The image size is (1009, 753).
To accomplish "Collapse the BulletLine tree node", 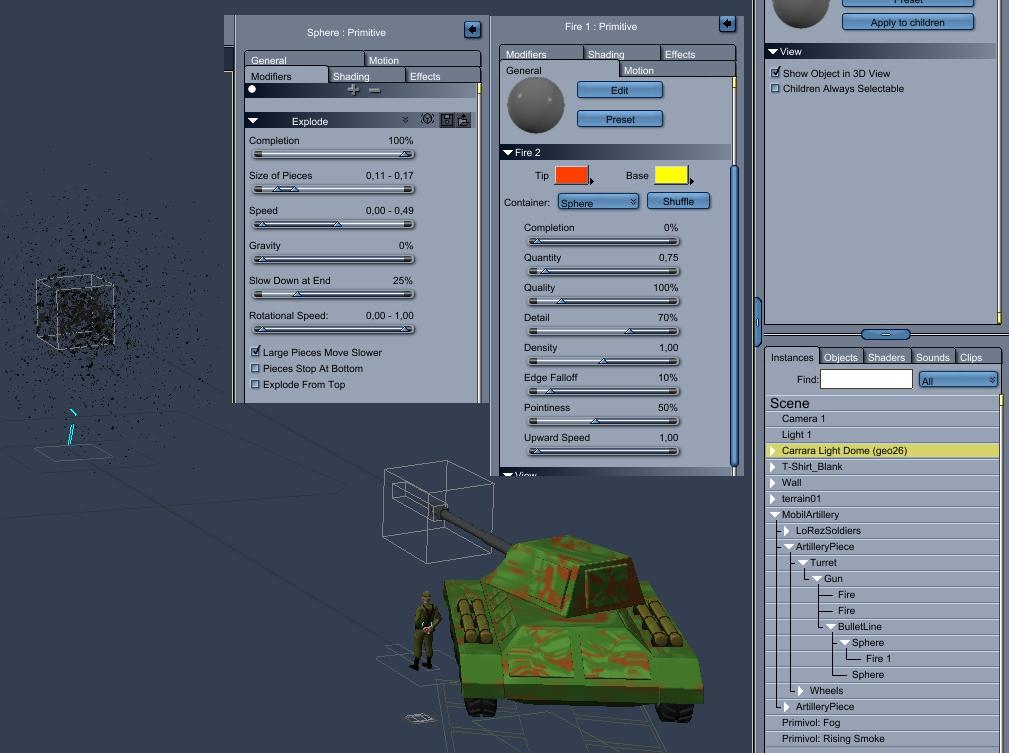I will [x=830, y=627].
